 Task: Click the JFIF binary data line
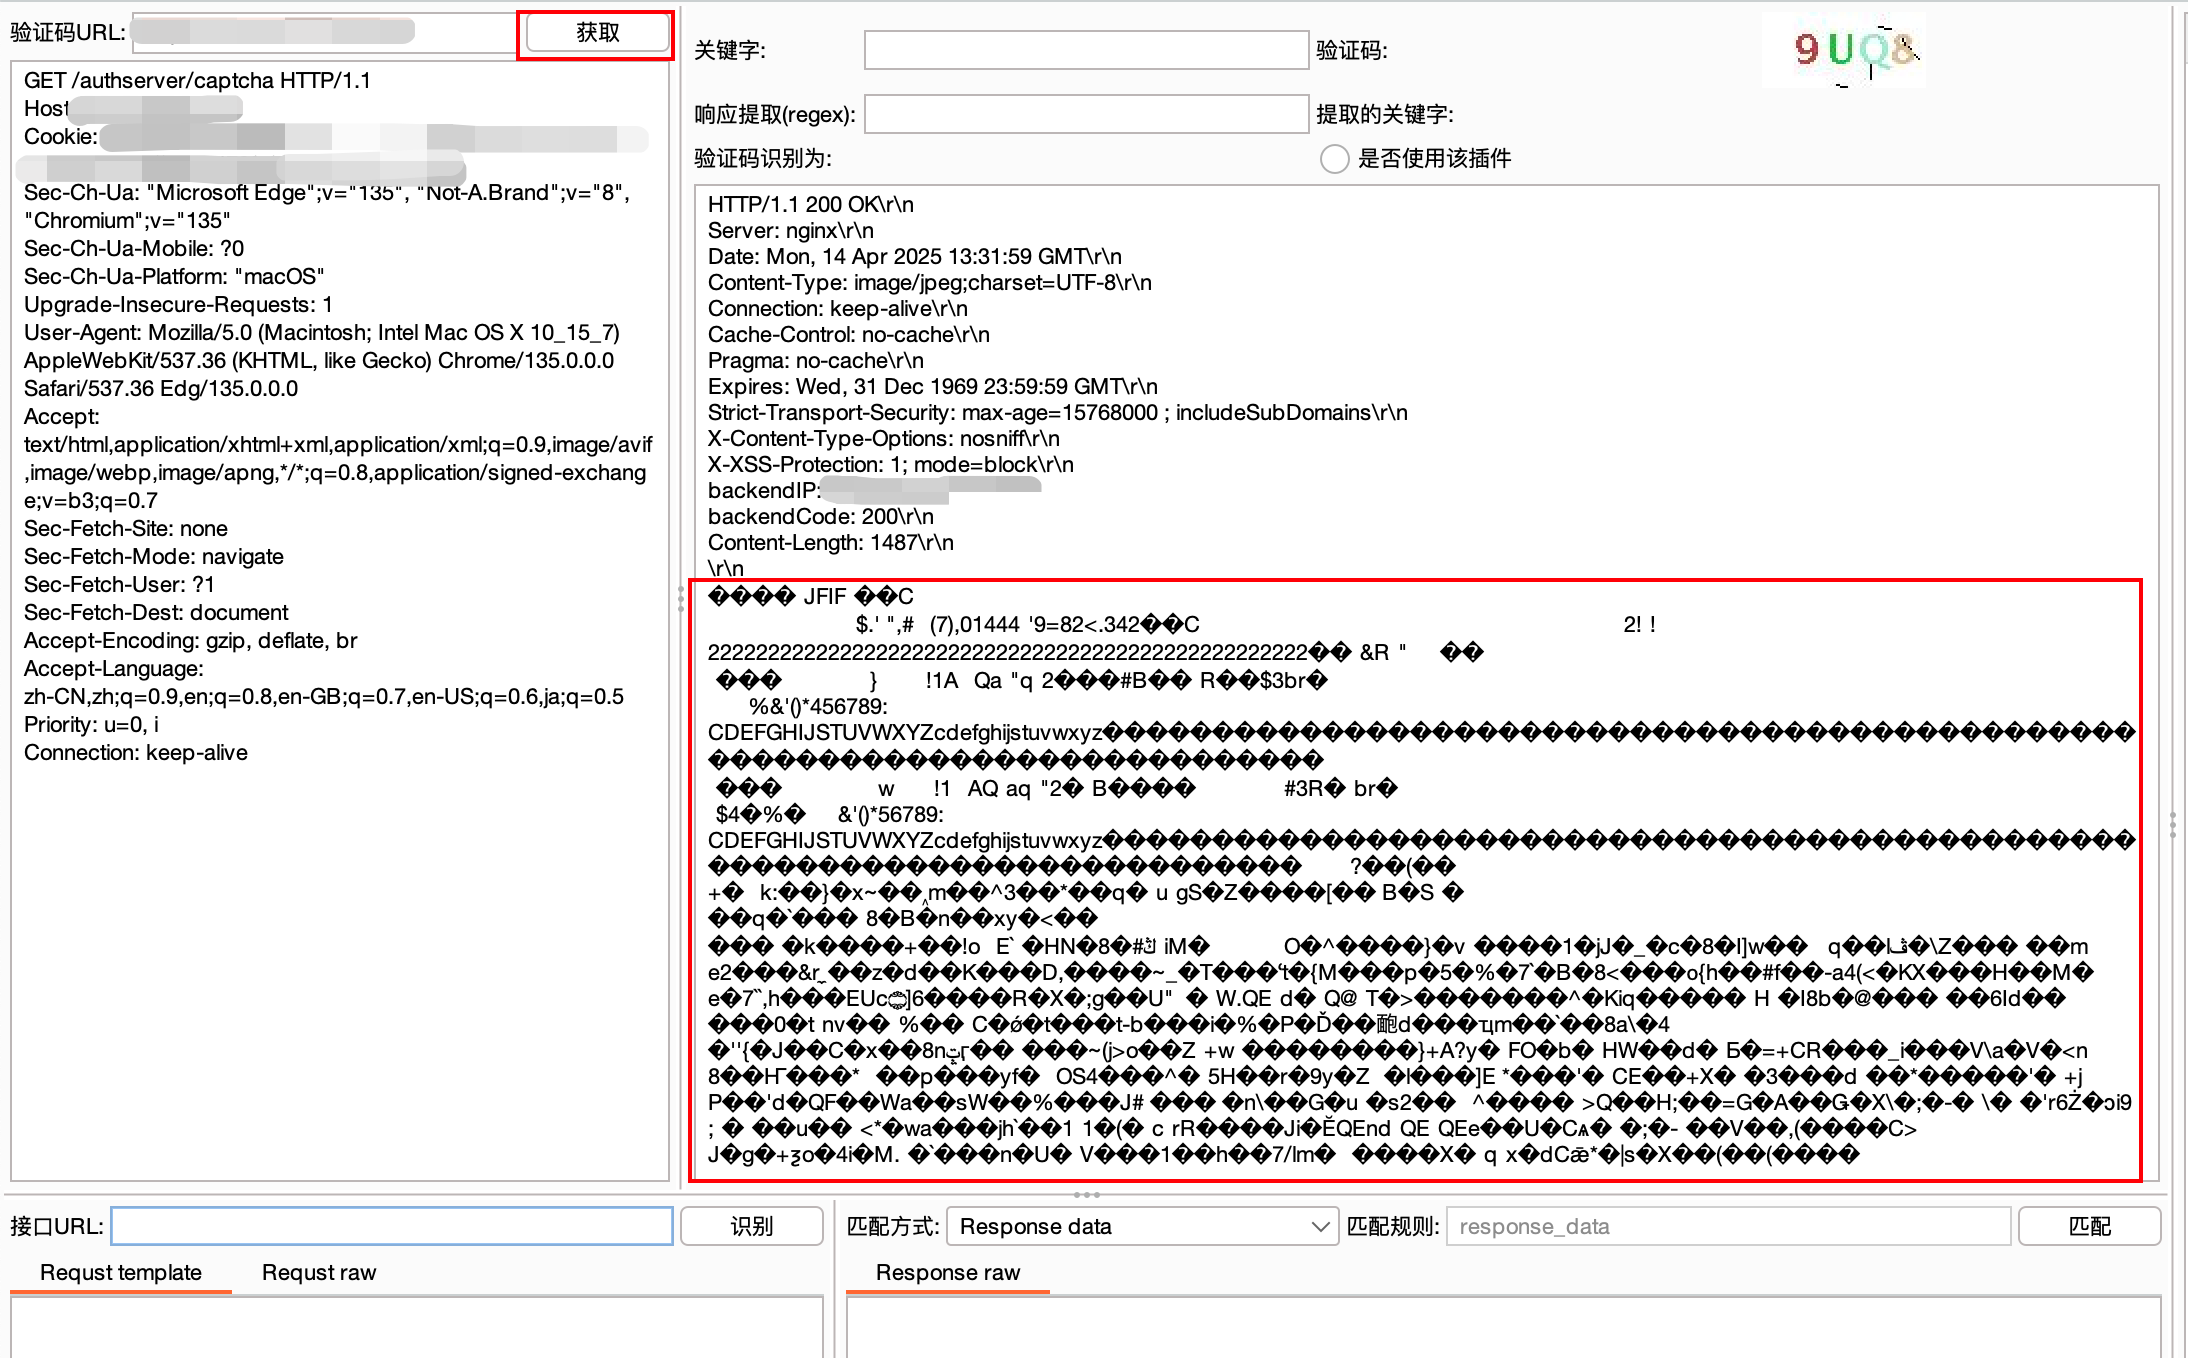[x=811, y=596]
